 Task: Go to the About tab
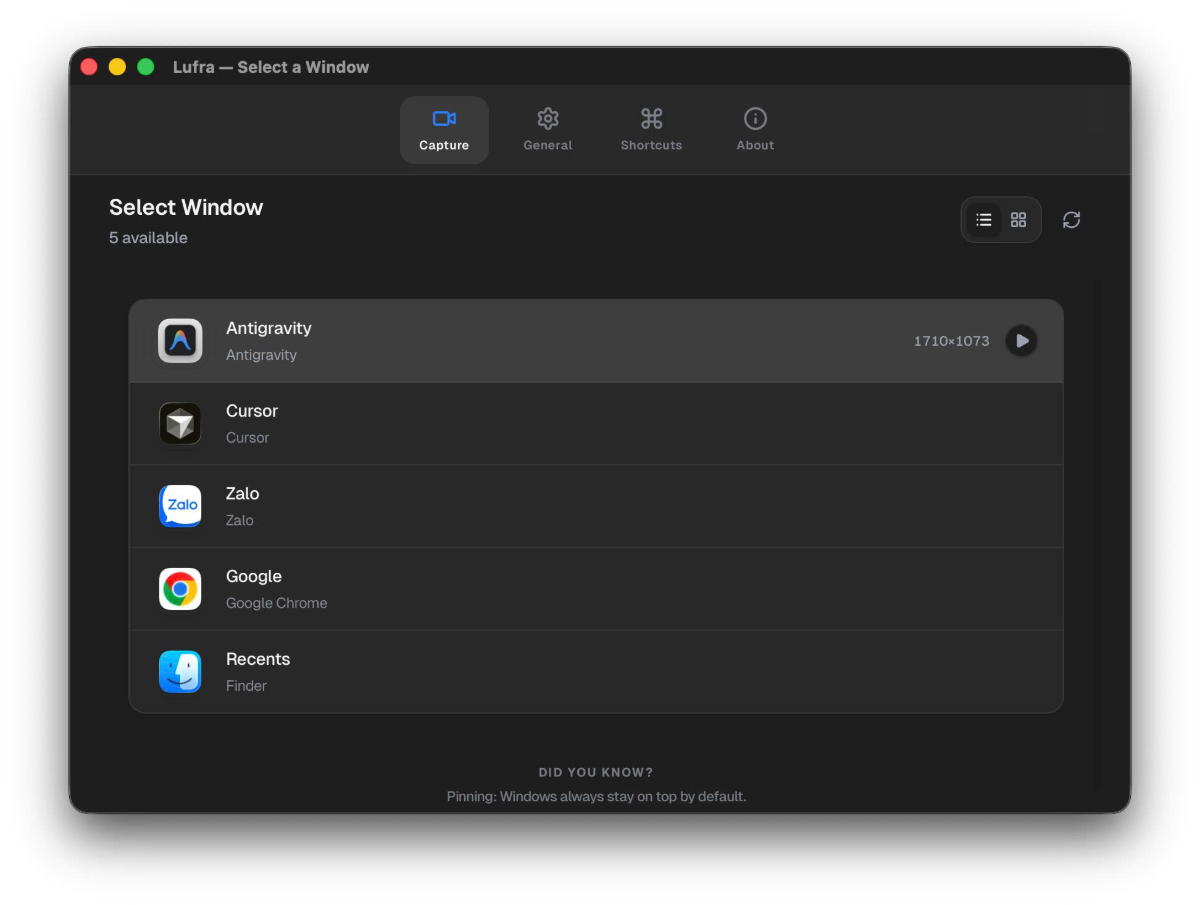point(755,130)
